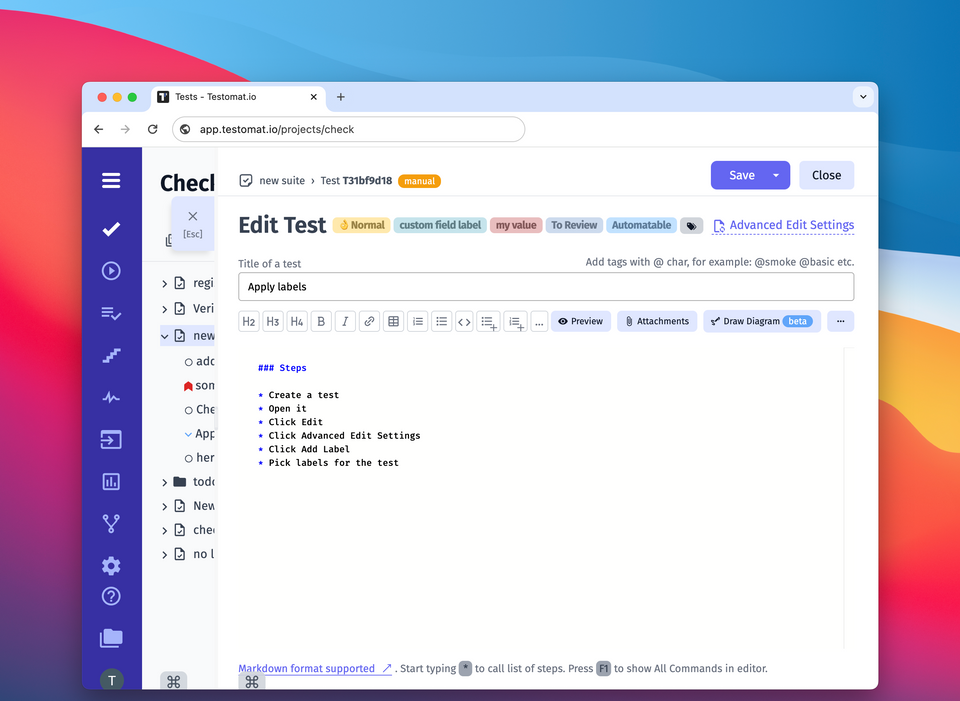The width and height of the screenshot is (960, 701).
Task: Expand the 'todo' folder in tree
Action: point(164,482)
